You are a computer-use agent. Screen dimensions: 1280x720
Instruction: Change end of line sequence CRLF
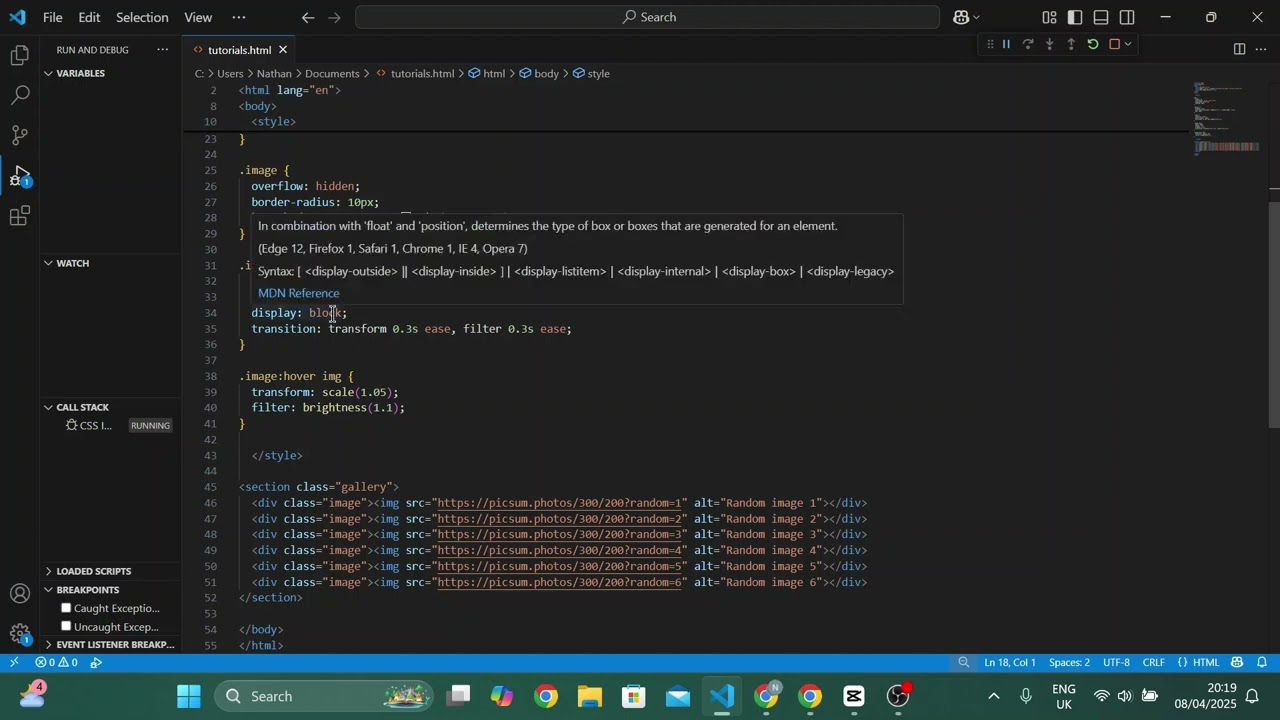[x=1153, y=662]
